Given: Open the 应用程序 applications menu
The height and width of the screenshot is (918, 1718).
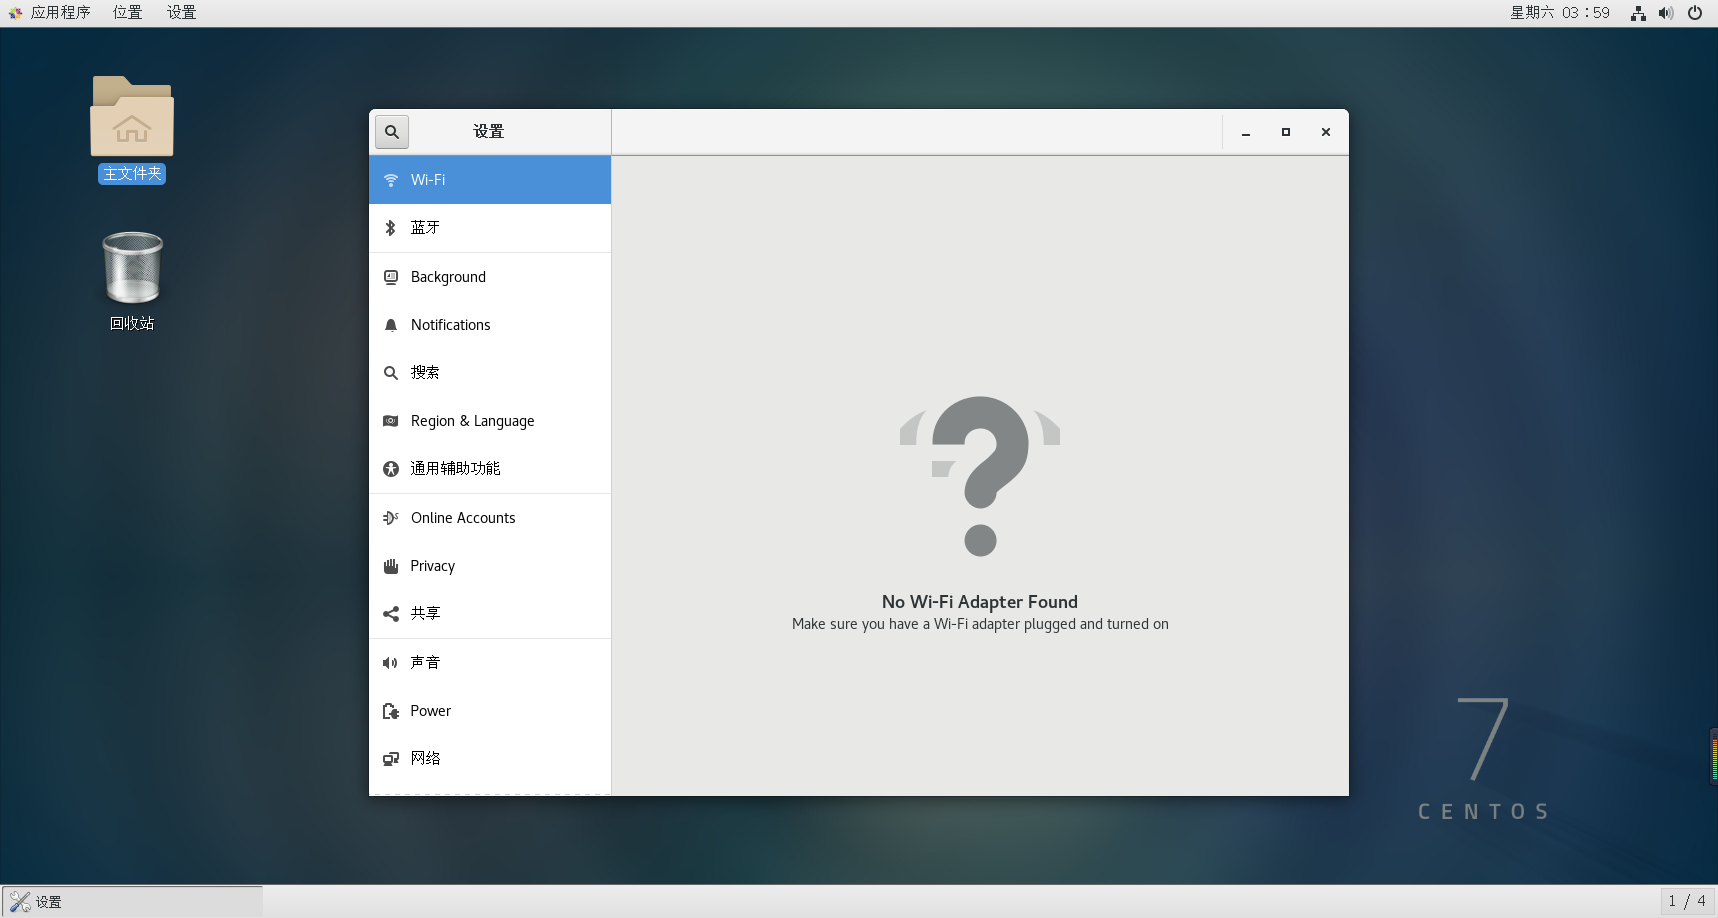Looking at the screenshot, I should click(60, 13).
